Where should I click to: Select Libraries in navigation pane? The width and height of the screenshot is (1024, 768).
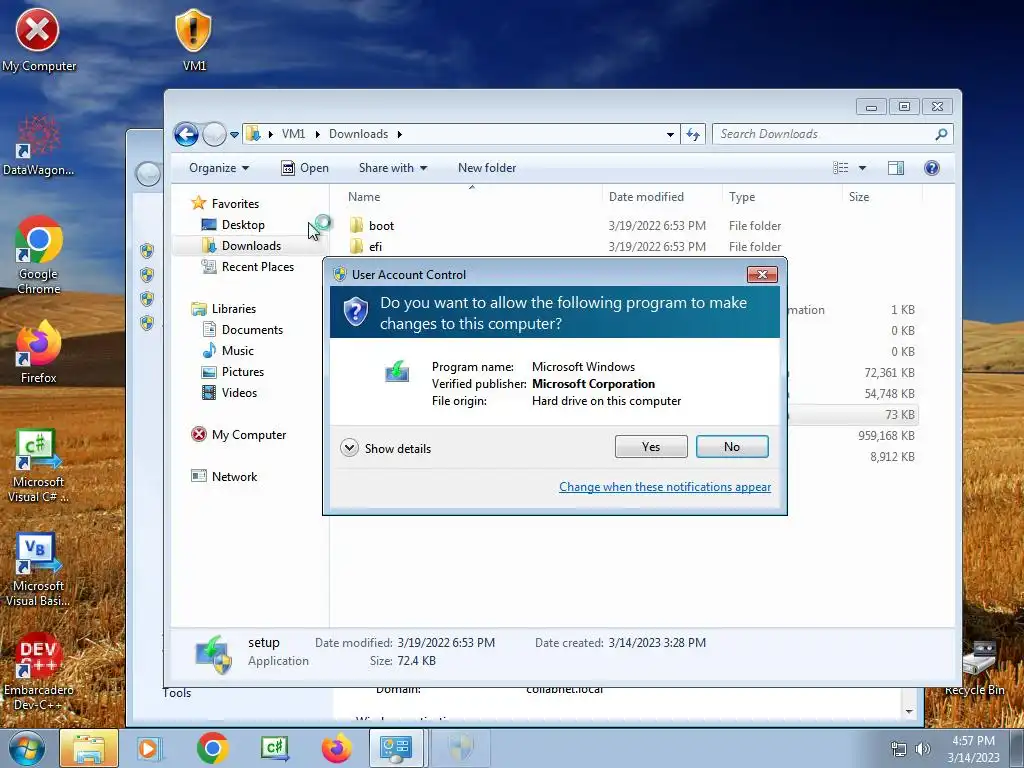coord(223,309)
